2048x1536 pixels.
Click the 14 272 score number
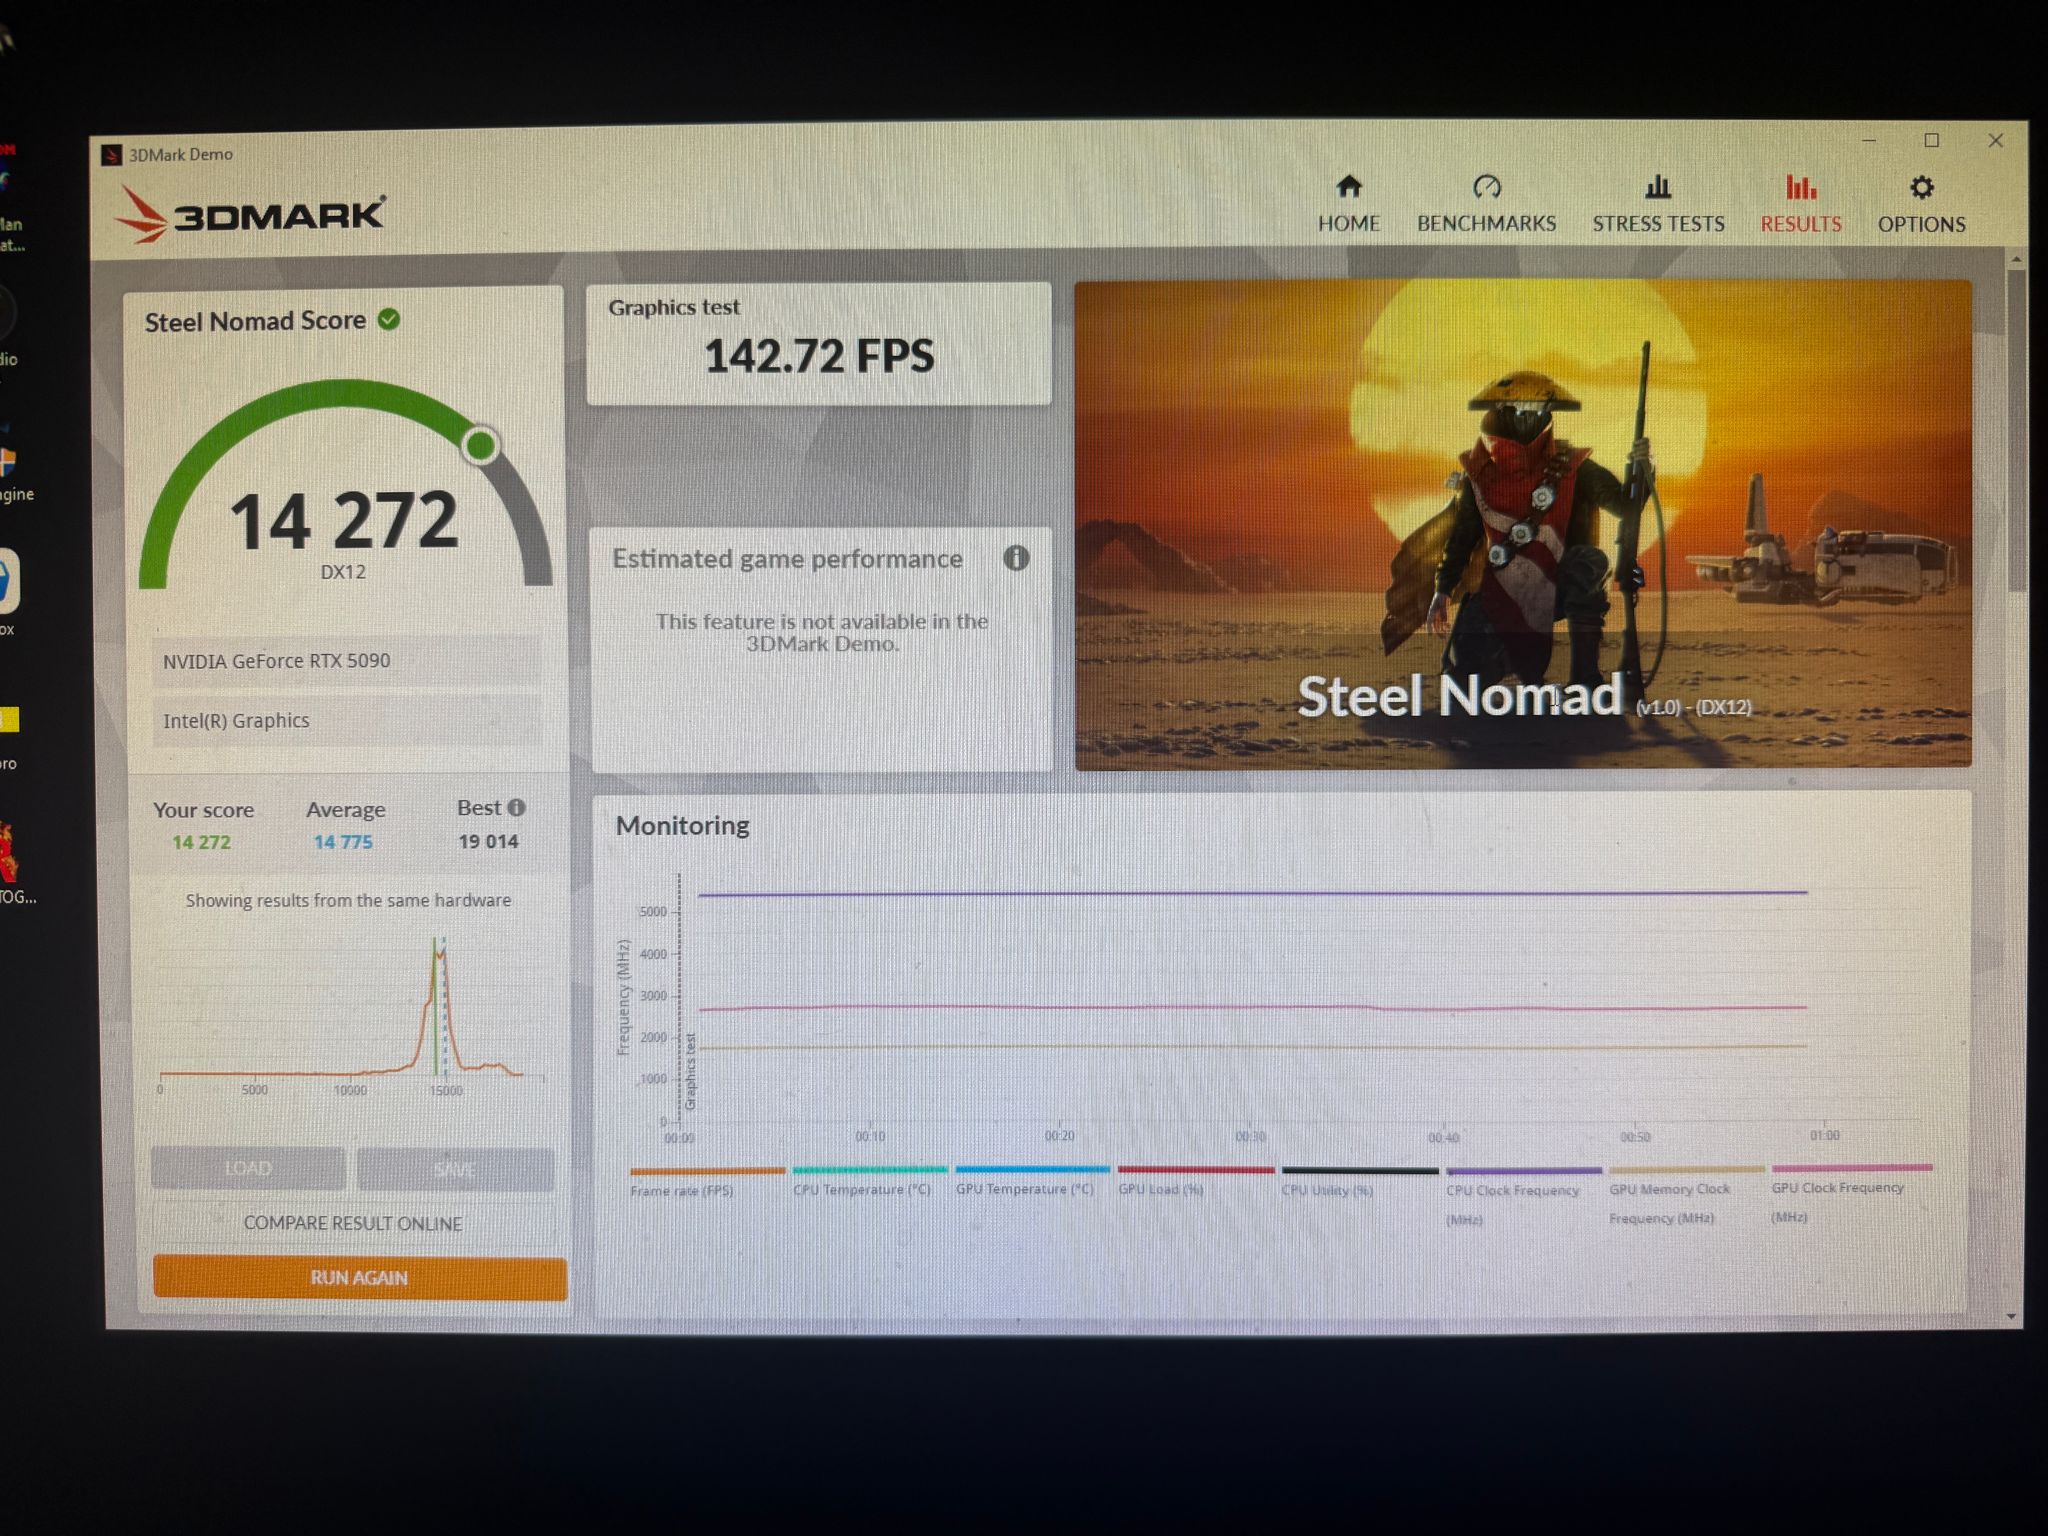point(343,520)
